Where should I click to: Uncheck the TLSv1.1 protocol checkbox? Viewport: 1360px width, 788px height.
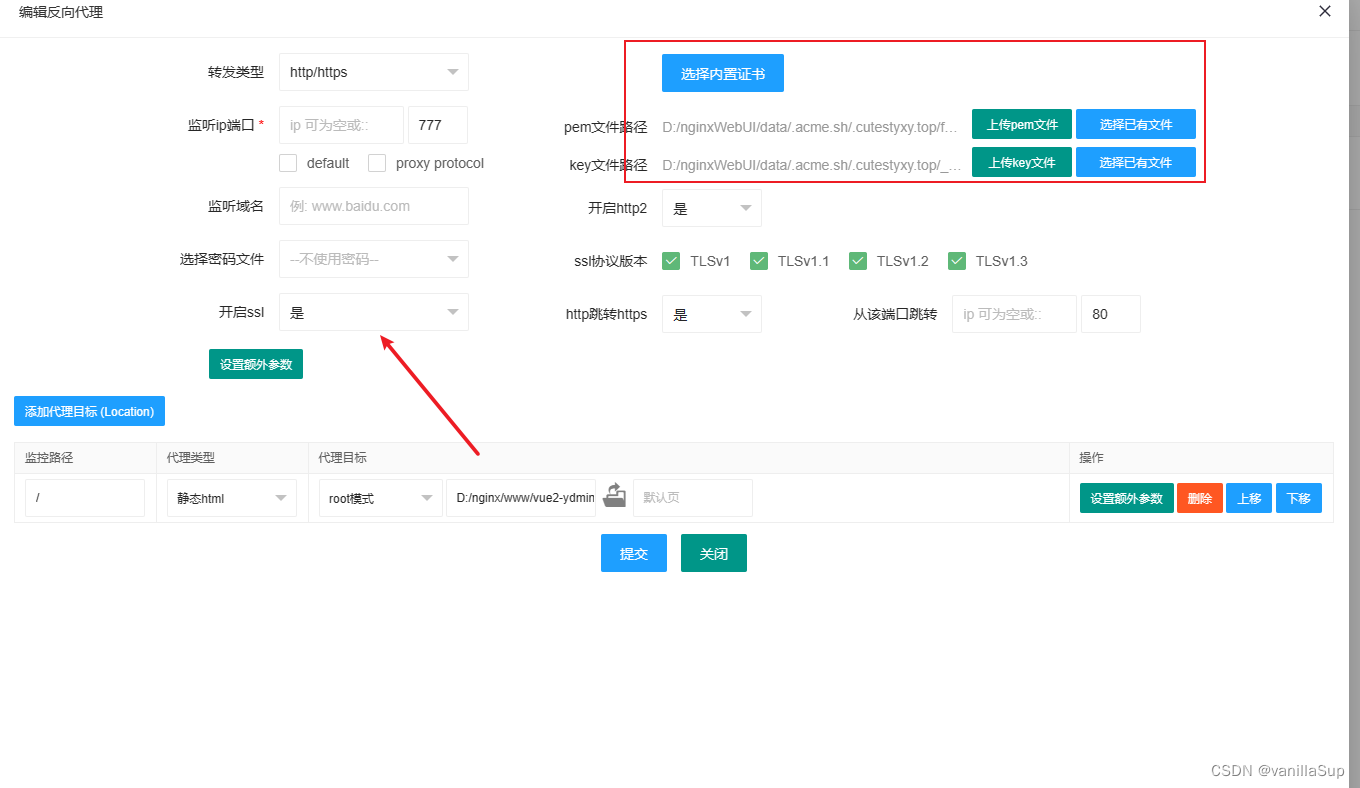pos(759,261)
